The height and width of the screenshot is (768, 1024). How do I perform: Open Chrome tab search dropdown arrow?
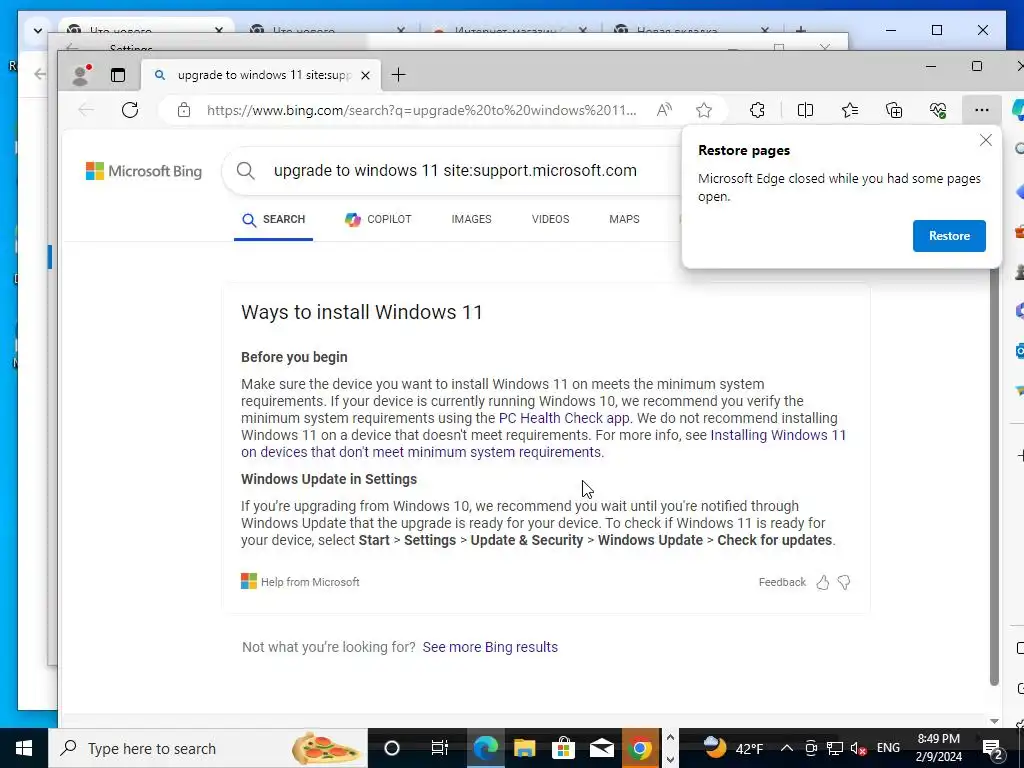[x=37, y=30]
